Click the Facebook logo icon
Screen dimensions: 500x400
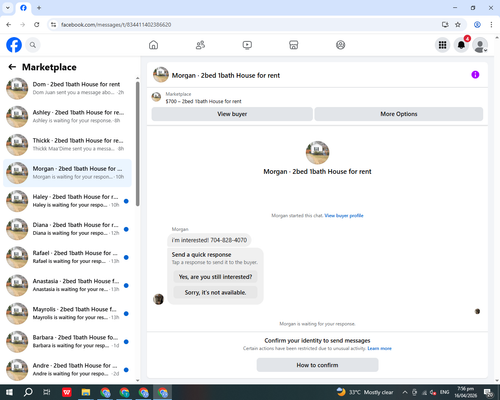[14, 45]
